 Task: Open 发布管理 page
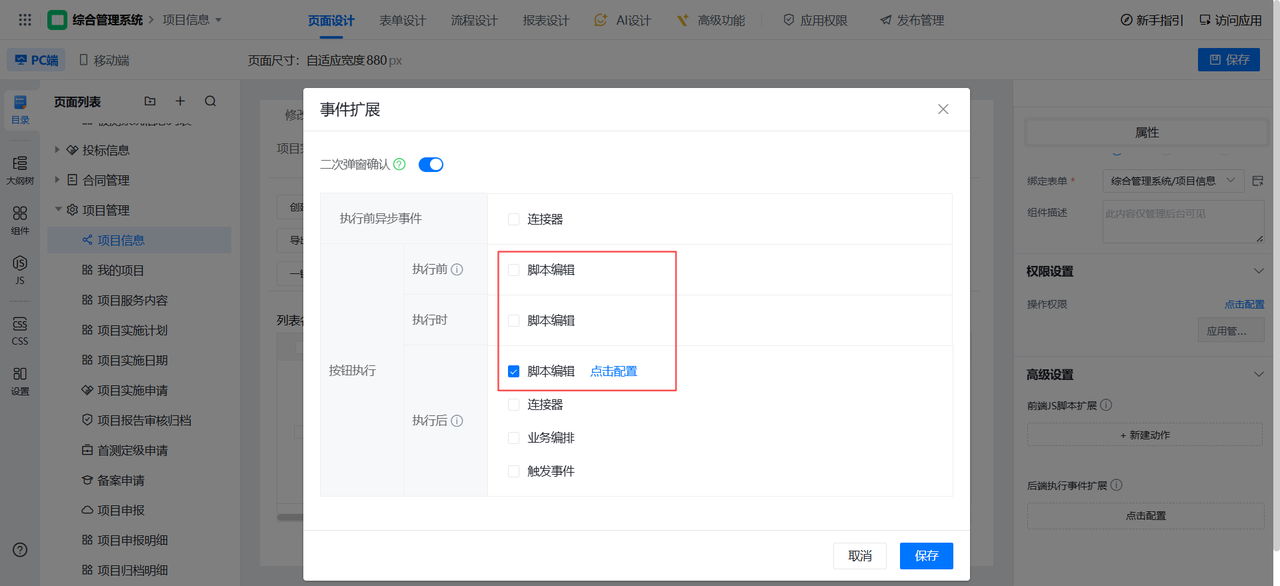[912, 20]
